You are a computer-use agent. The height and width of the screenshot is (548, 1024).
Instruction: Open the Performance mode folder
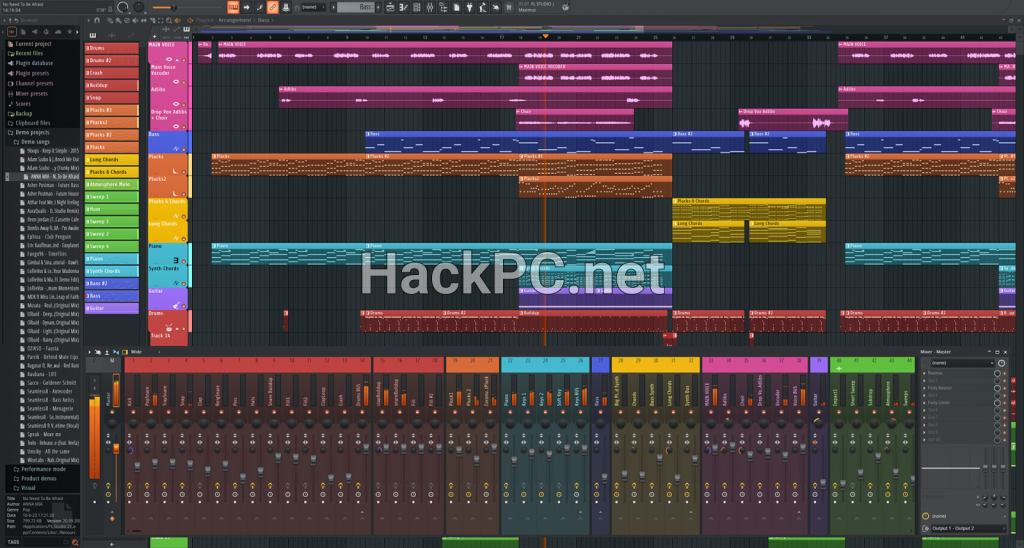(38, 468)
